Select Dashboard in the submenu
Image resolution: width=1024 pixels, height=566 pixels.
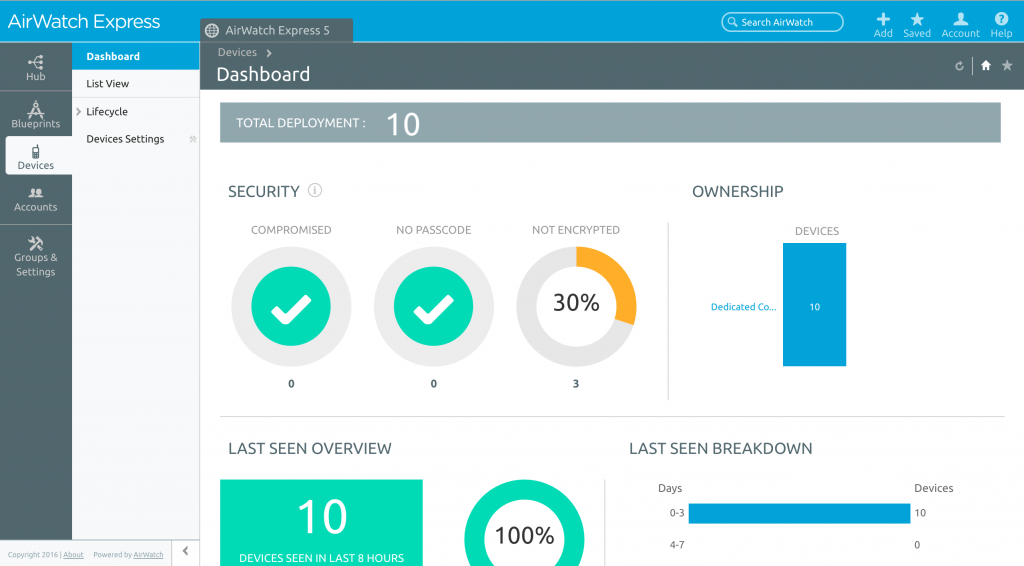tap(136, 56)
